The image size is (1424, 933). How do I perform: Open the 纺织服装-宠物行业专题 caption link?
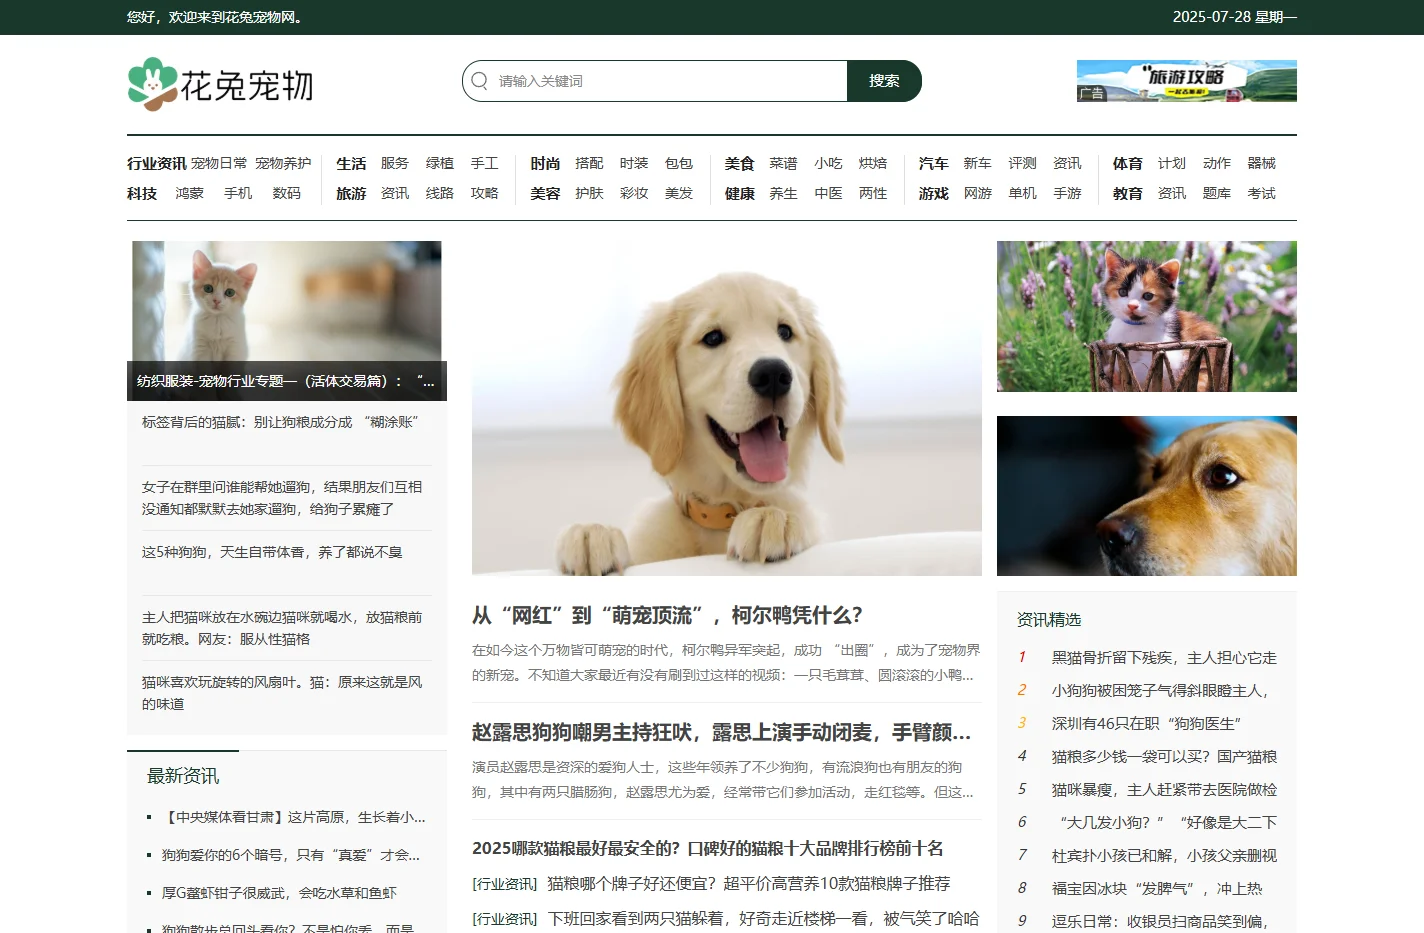pos(287,381)
